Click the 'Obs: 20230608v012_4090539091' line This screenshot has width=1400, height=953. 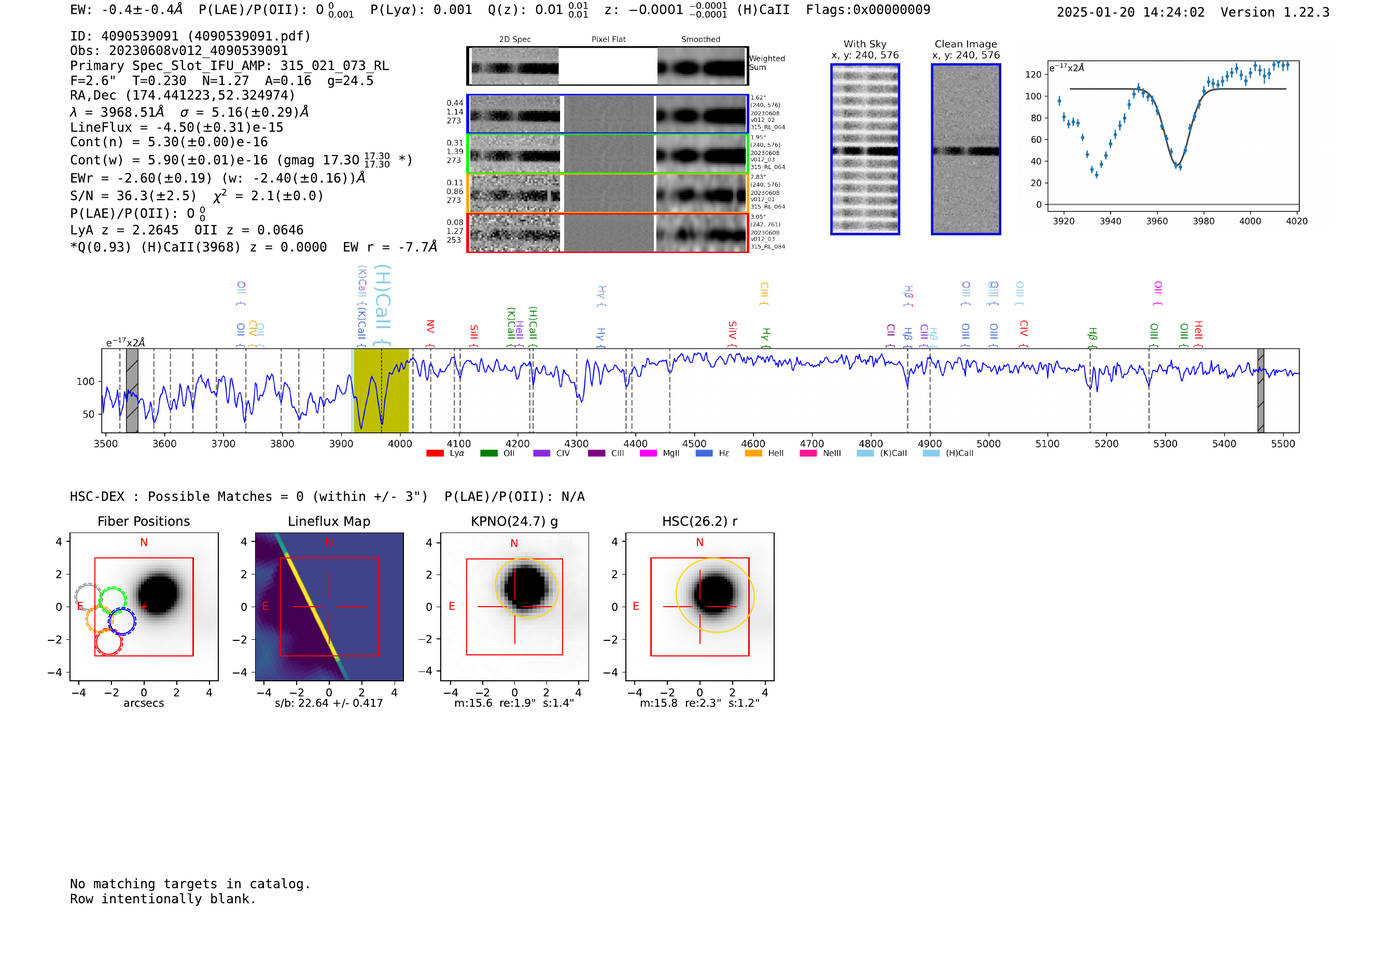point(179,51)
